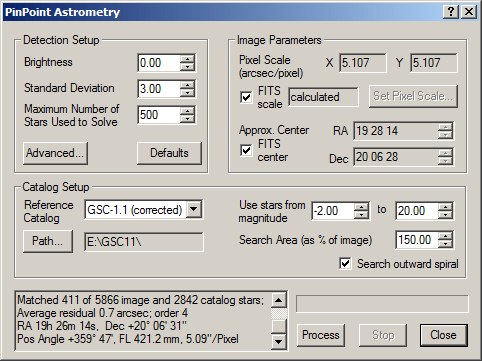Click the Stop button
The width and height of the screenshot is (482, 361).
383,335
